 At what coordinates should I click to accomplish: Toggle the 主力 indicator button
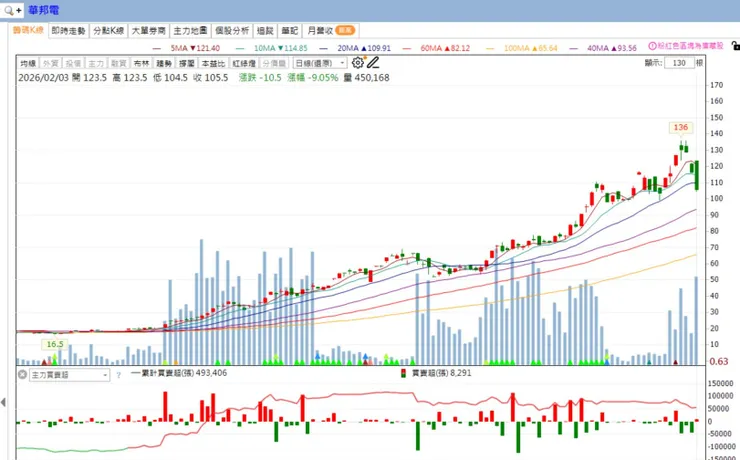point(96,63)
